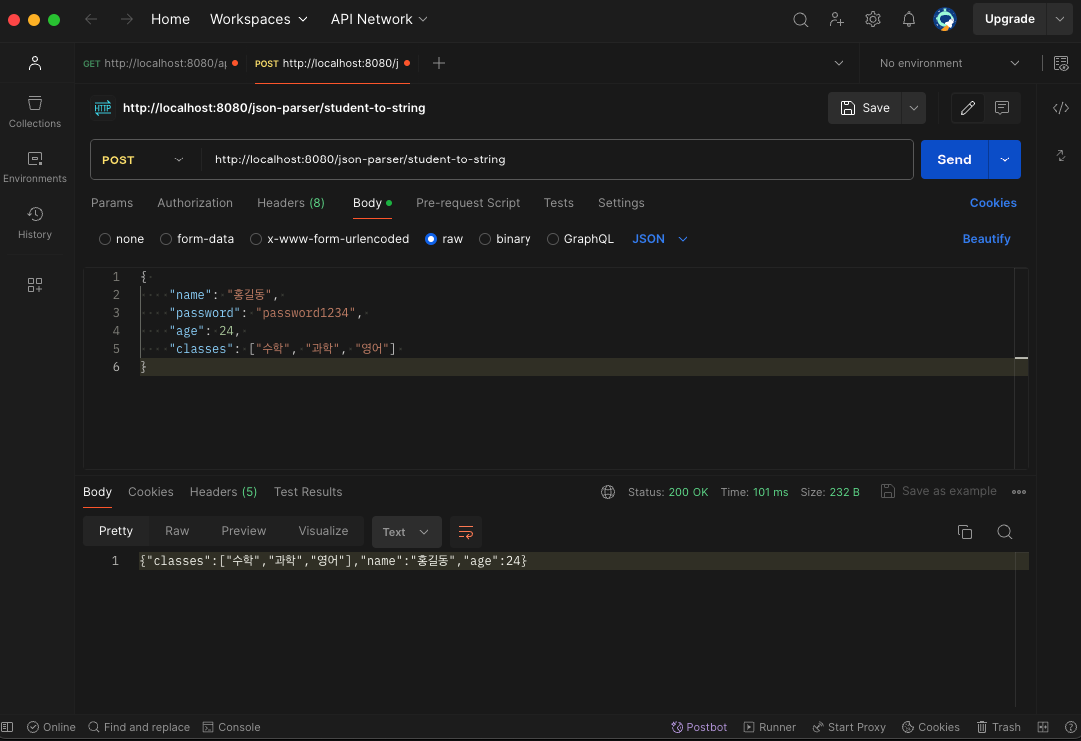Viewport: 1081px width, 741px height.
Task: Open the Save options dropdown arrow
Action: [x=913, y=108]
